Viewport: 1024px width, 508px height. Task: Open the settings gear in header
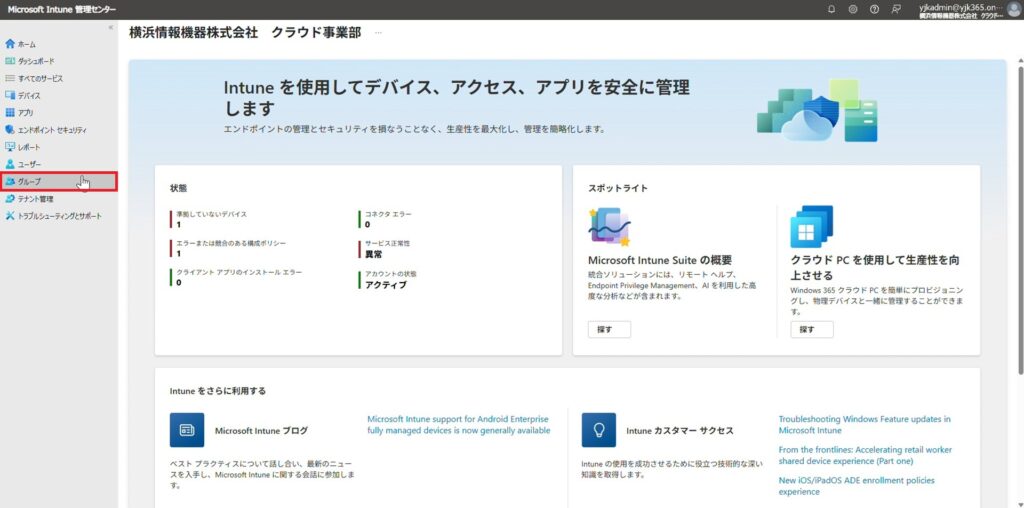(x=853, y=9)
